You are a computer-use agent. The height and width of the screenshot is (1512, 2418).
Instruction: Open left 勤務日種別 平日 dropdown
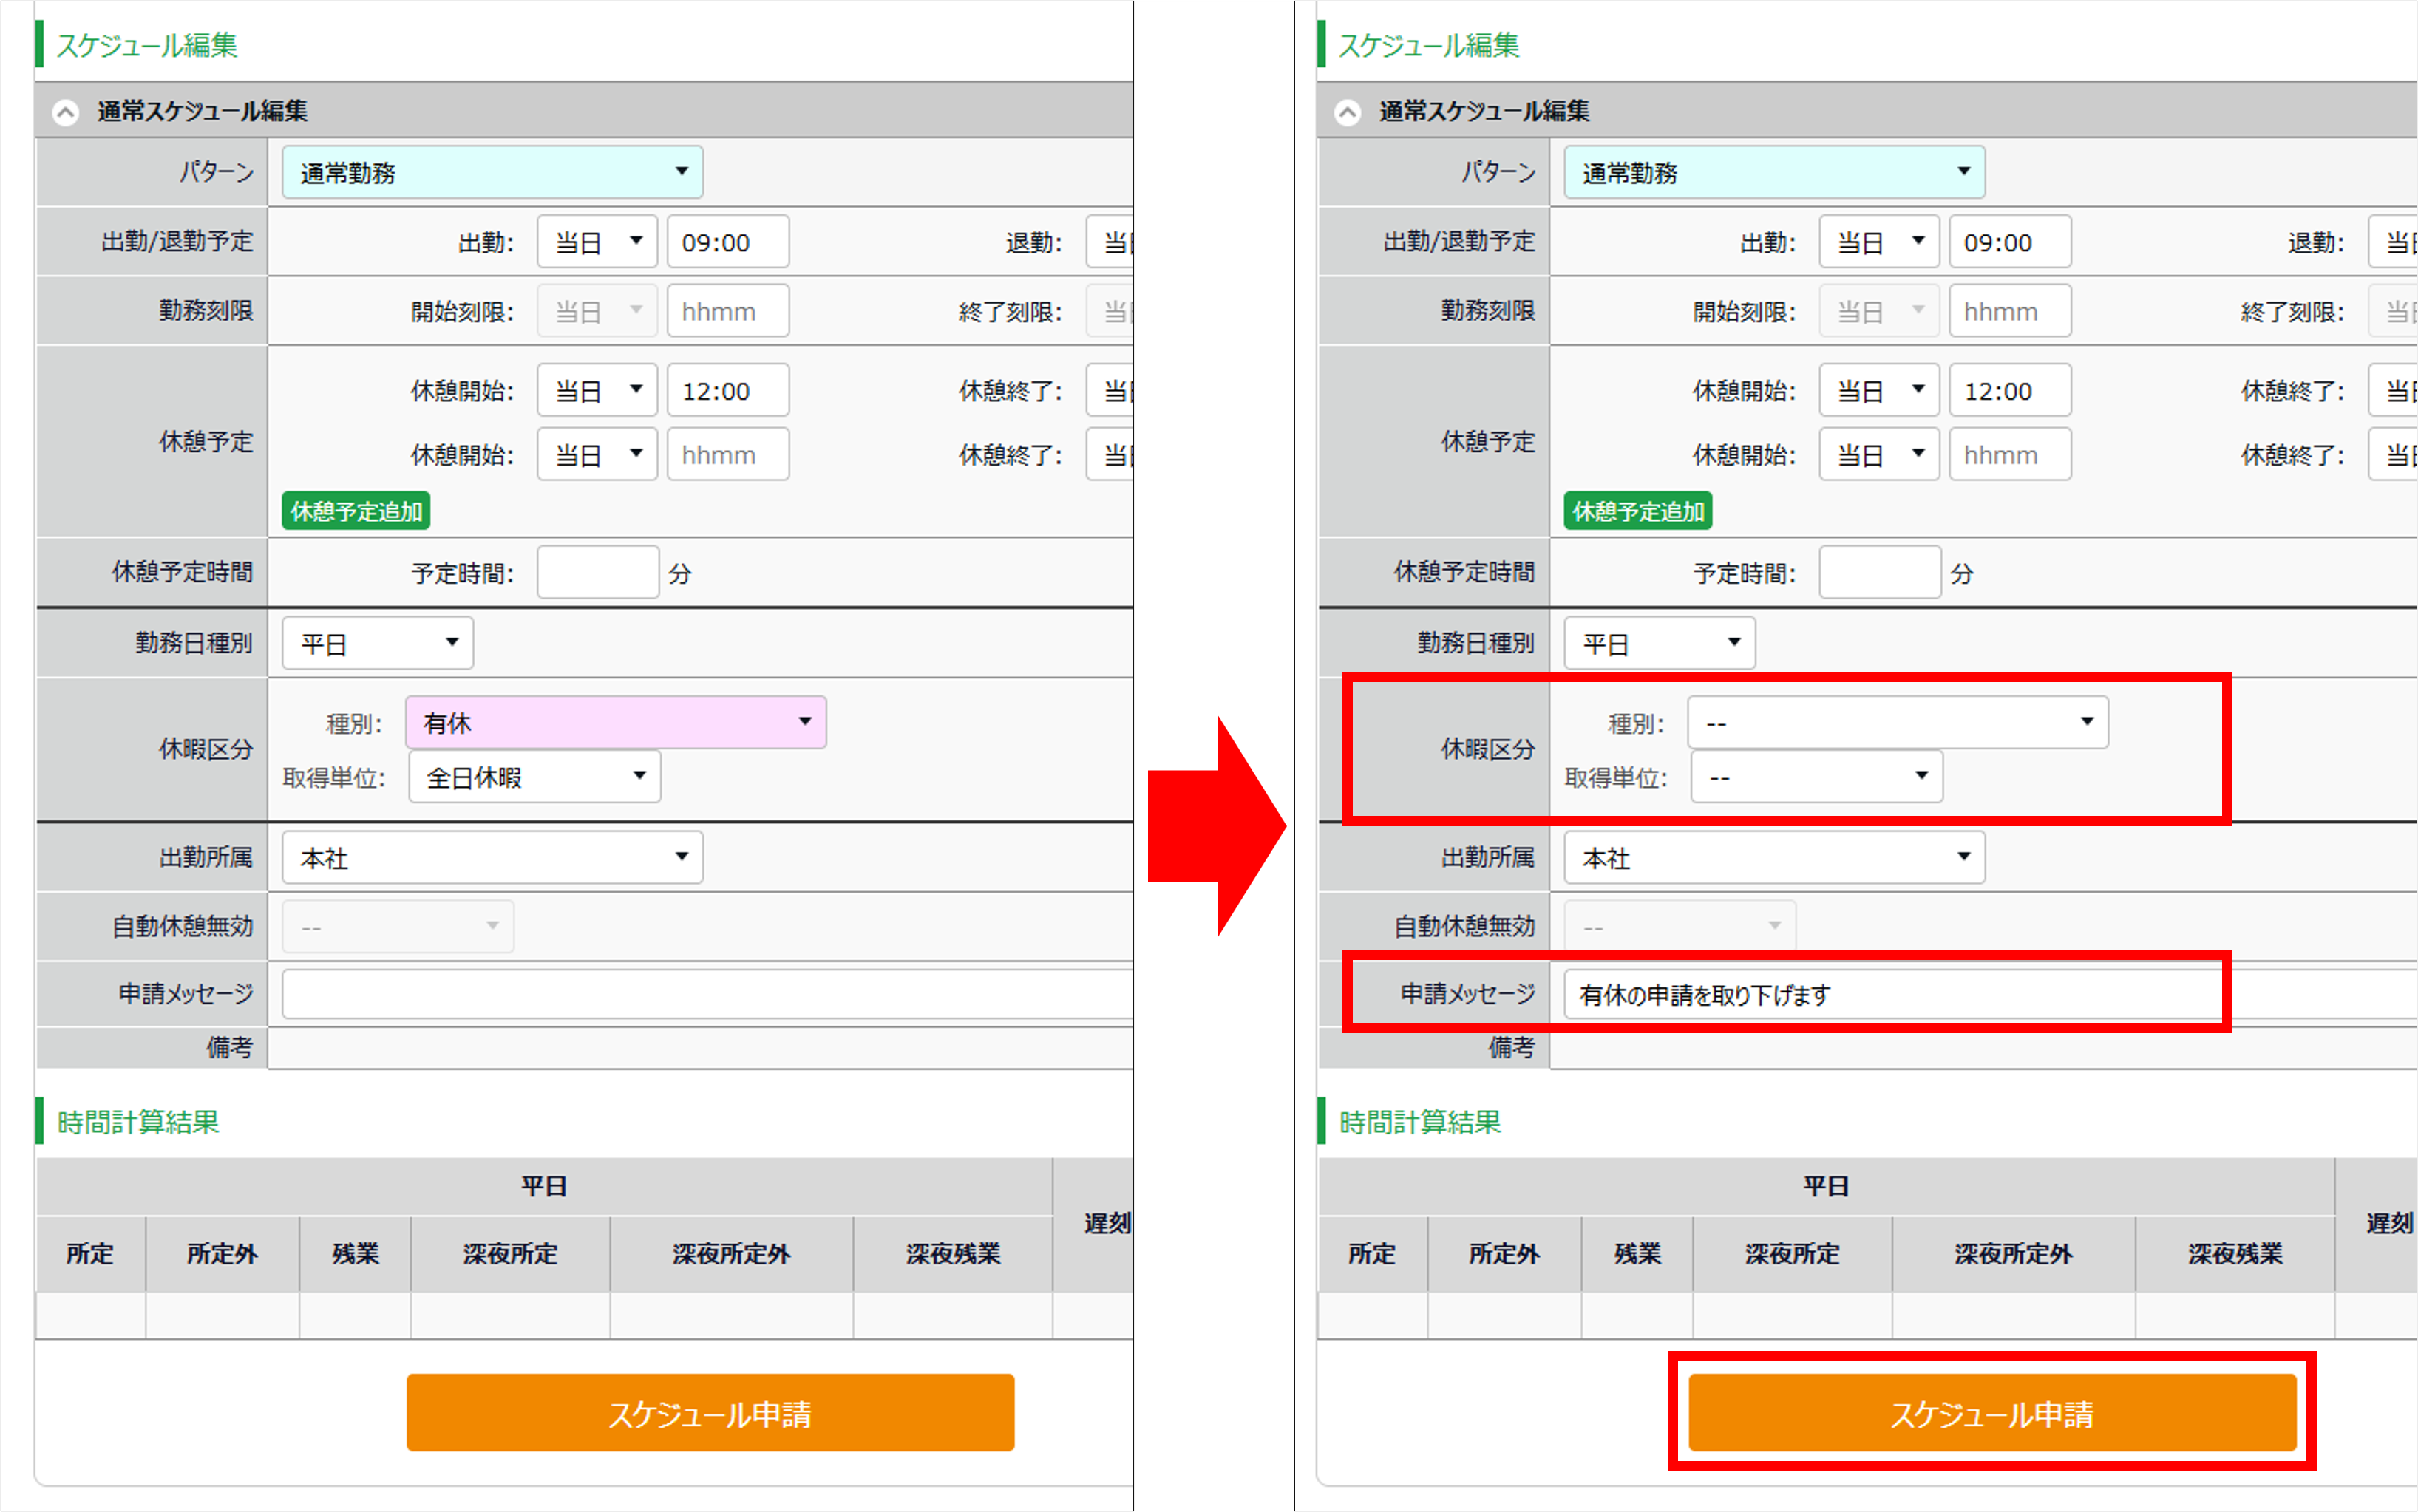tap(378, 643)
